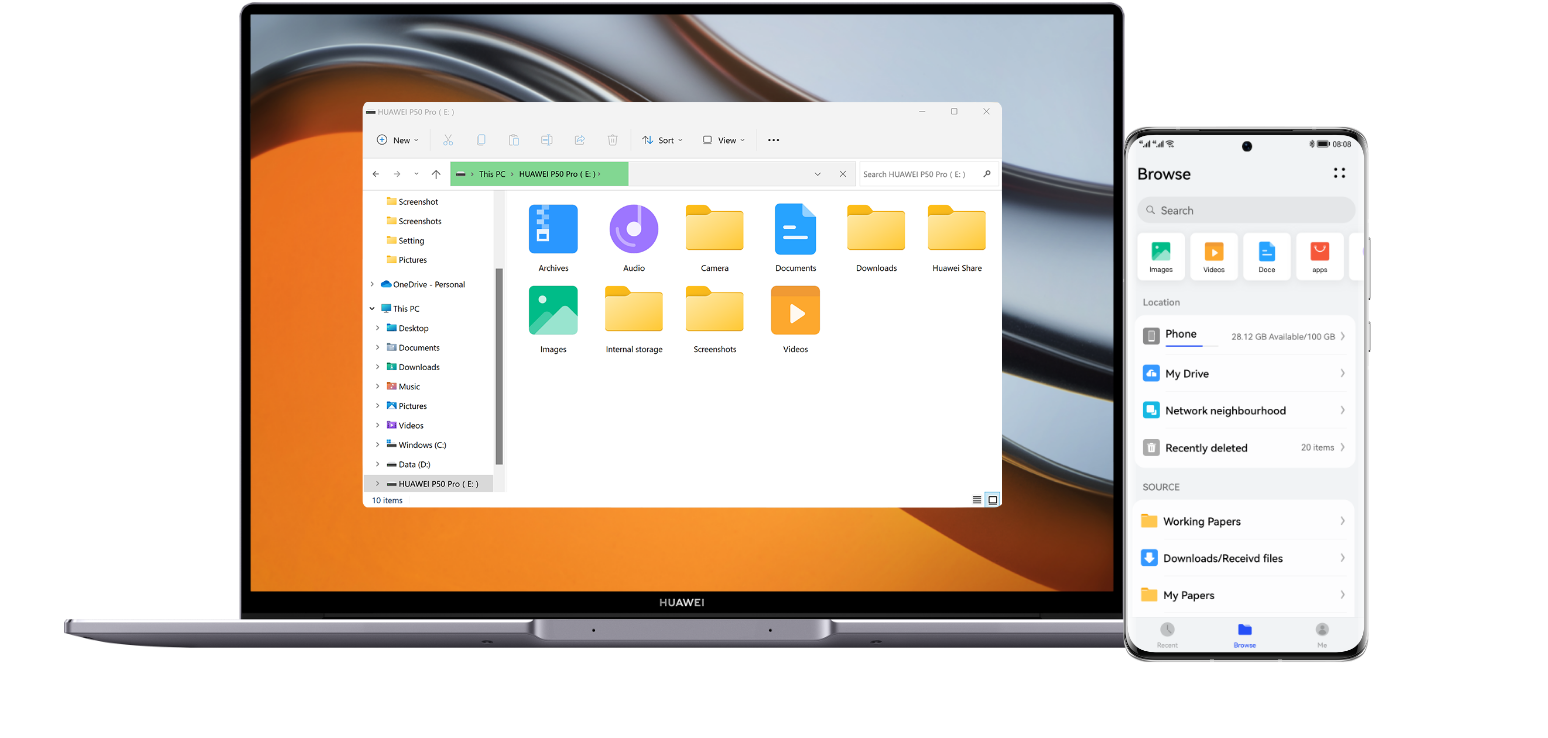Click HUAWEI P50 Pro breadcrumb segment

pyautogui.click(x=557, y=174)
